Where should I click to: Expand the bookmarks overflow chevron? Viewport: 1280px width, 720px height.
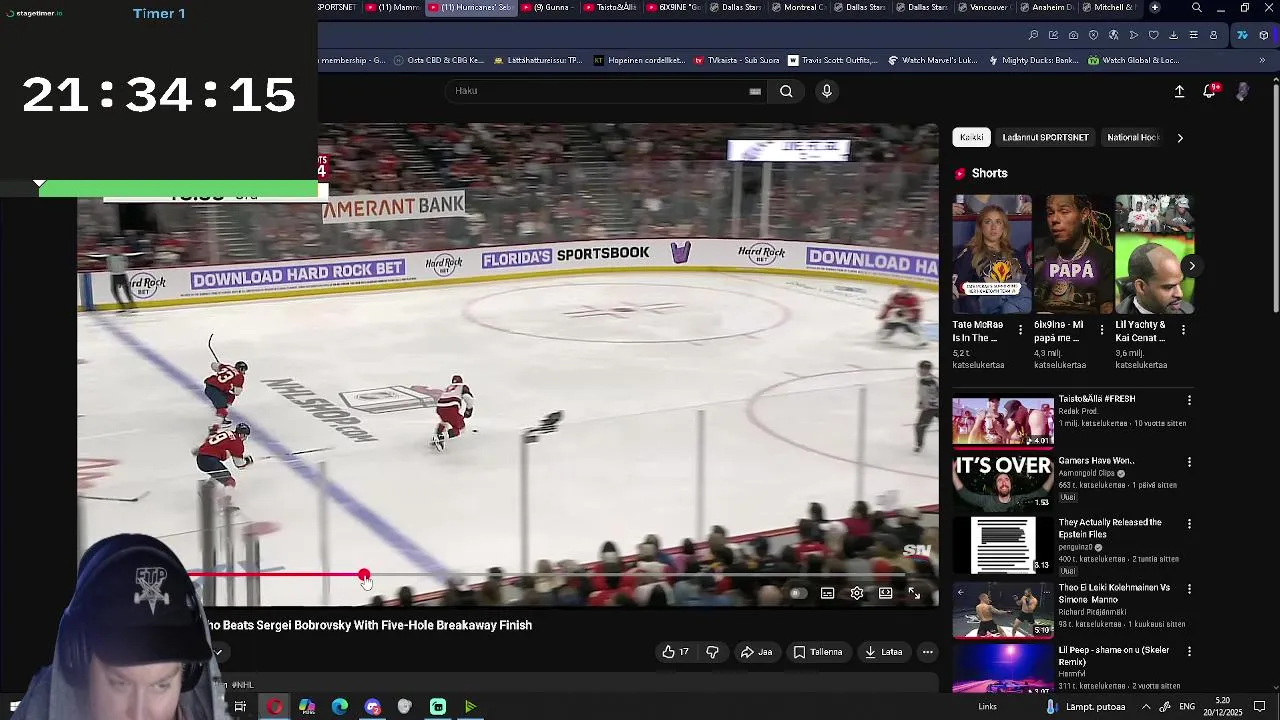click(x=1262, y=60)
